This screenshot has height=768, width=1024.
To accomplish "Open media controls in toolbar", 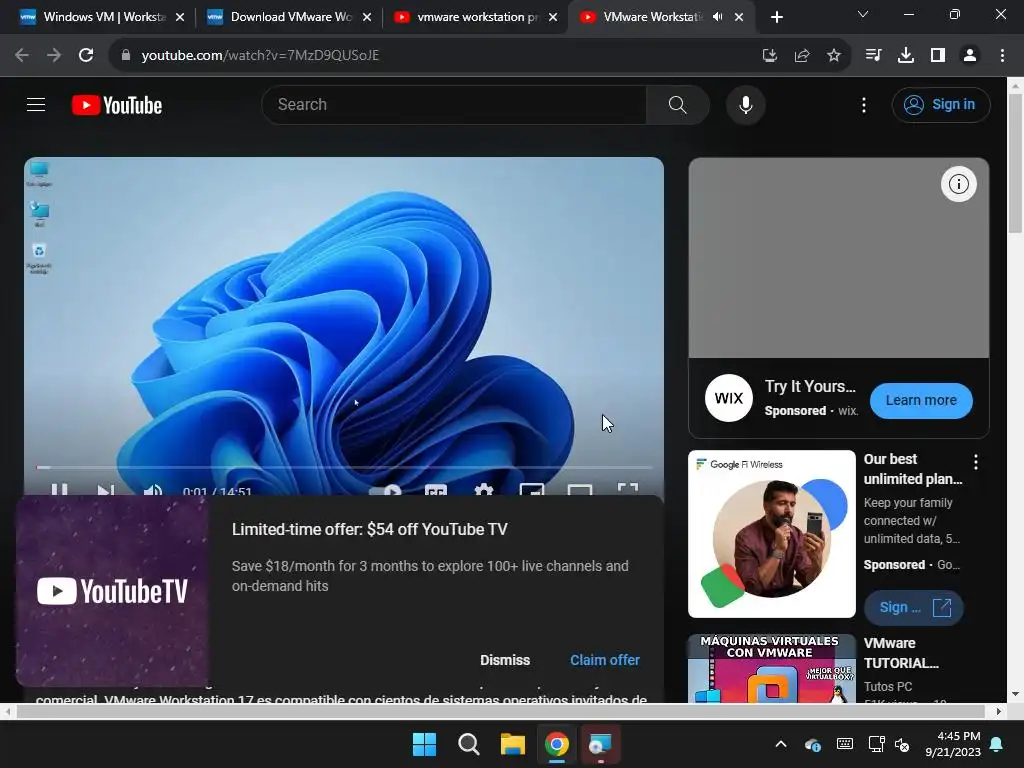I will click(x=873, y=55).
